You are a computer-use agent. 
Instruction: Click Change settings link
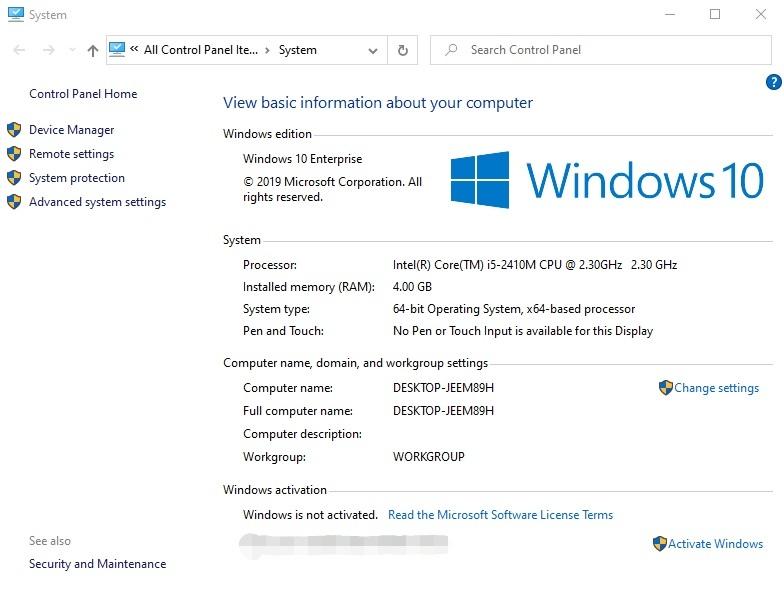[716, 388]
